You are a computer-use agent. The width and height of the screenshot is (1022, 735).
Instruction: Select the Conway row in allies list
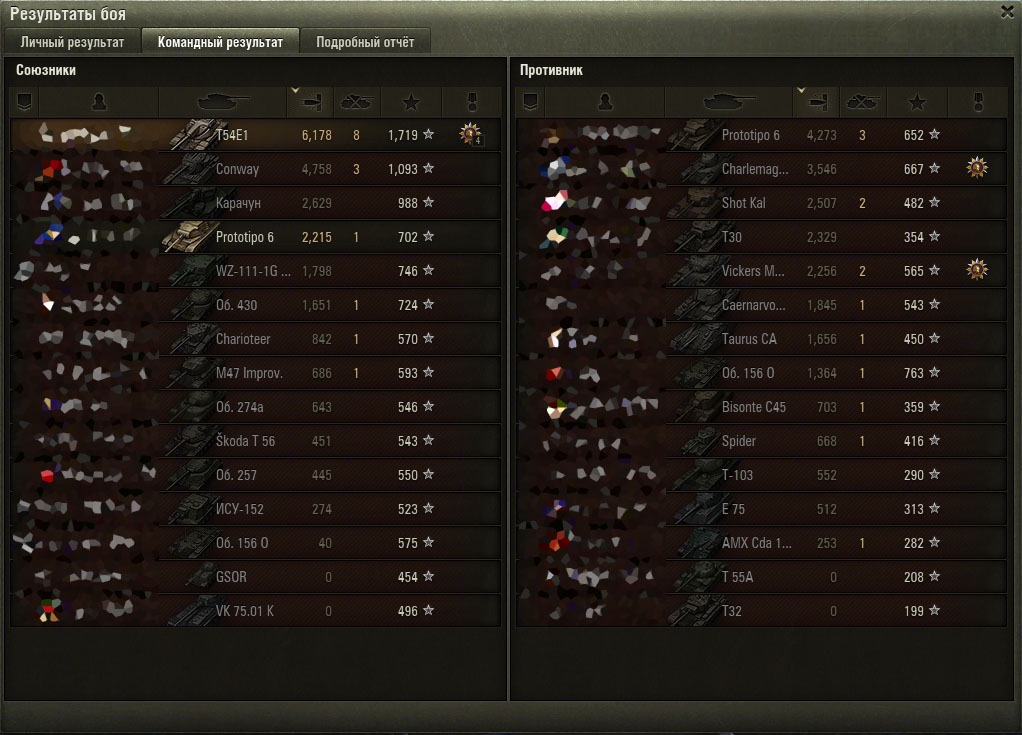pyautogui.click(x=256, y=169)
